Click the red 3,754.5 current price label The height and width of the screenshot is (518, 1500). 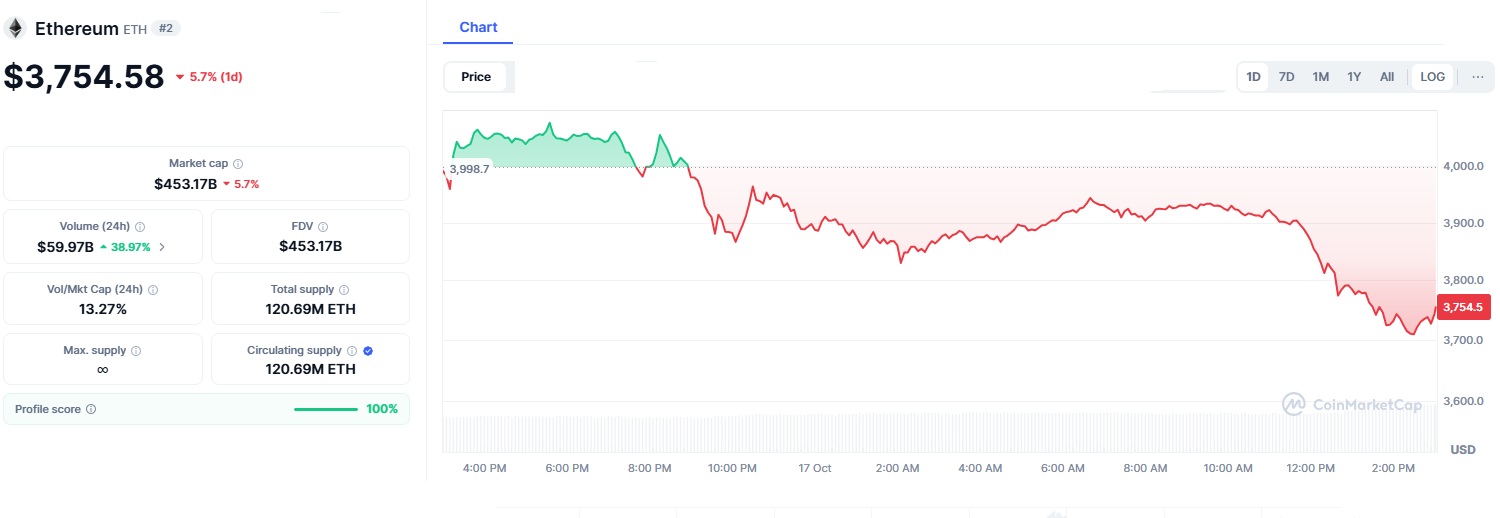1463,307
